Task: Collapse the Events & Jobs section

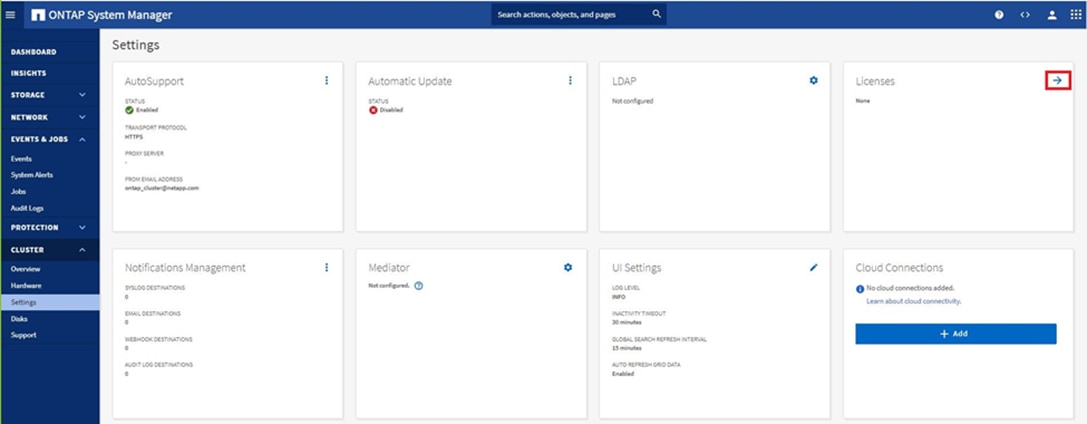Action: pos(49,139)
